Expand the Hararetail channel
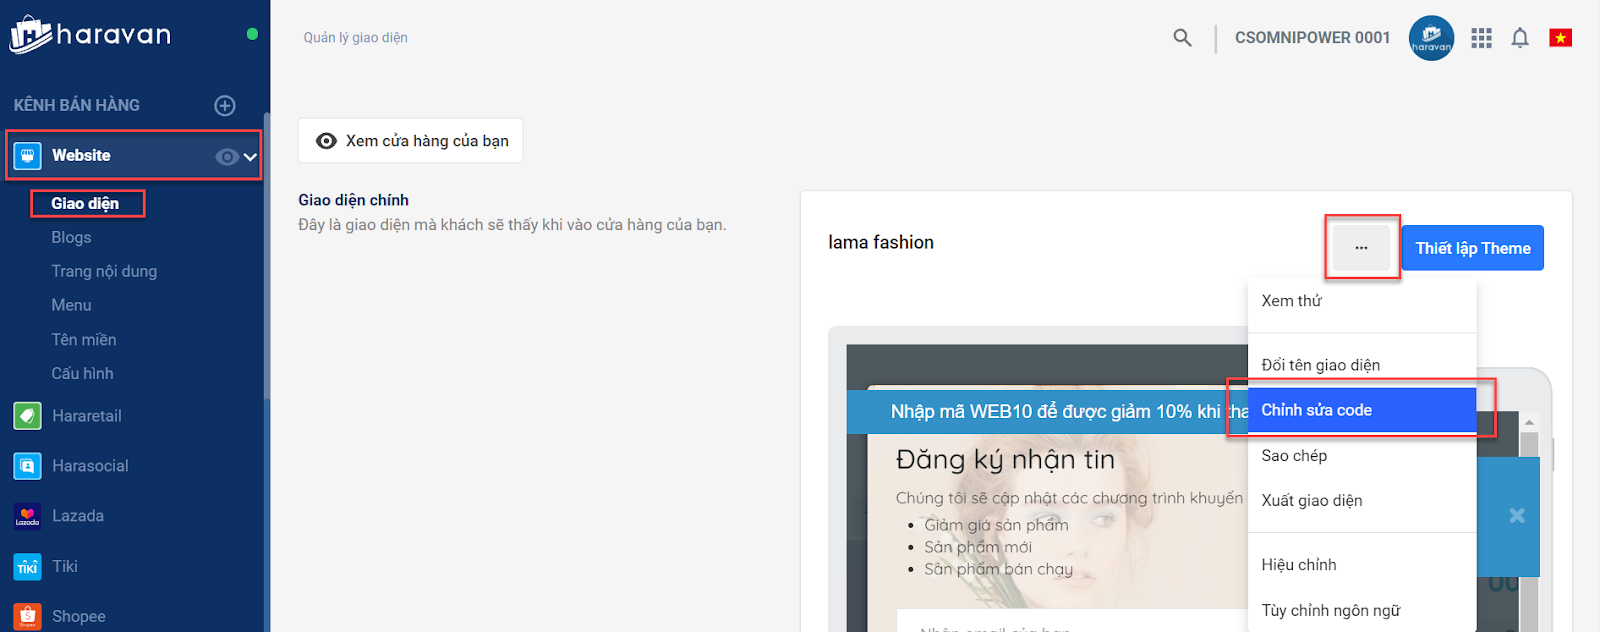 pos(86,416)
